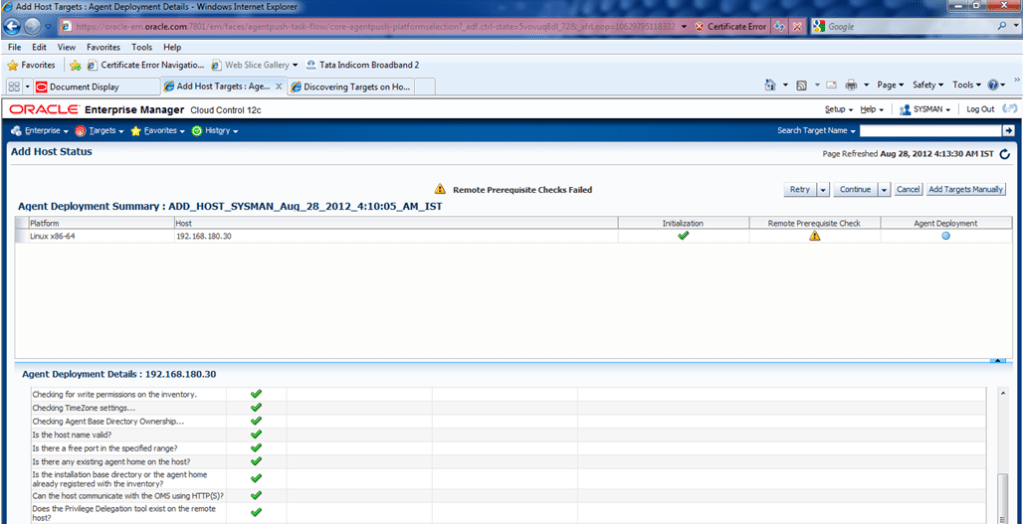Click the blue IE Help question icon
The height and width of the screenshot is (524, 1024).
993,85
